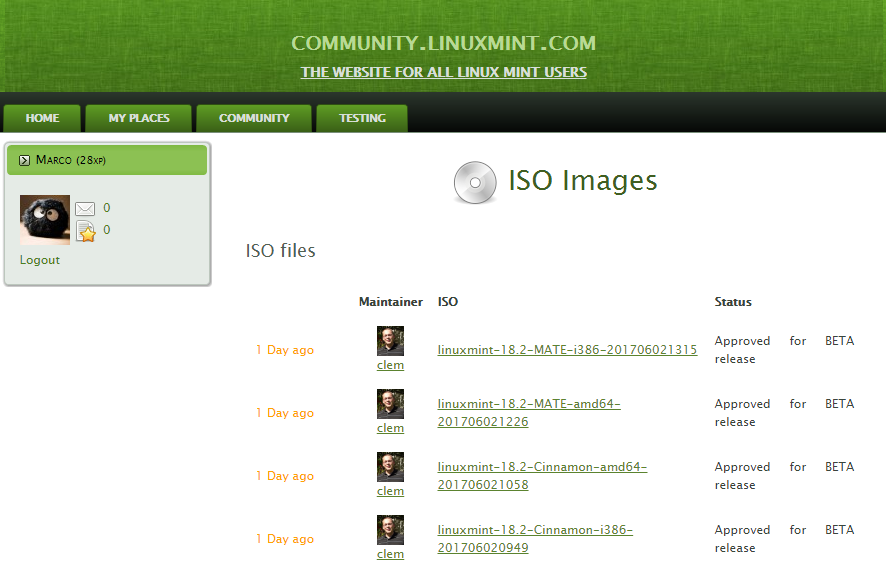Click clem's avatar in the Cinnamon-amd64 row
The image size is (886, 567).
click(390, 467)
